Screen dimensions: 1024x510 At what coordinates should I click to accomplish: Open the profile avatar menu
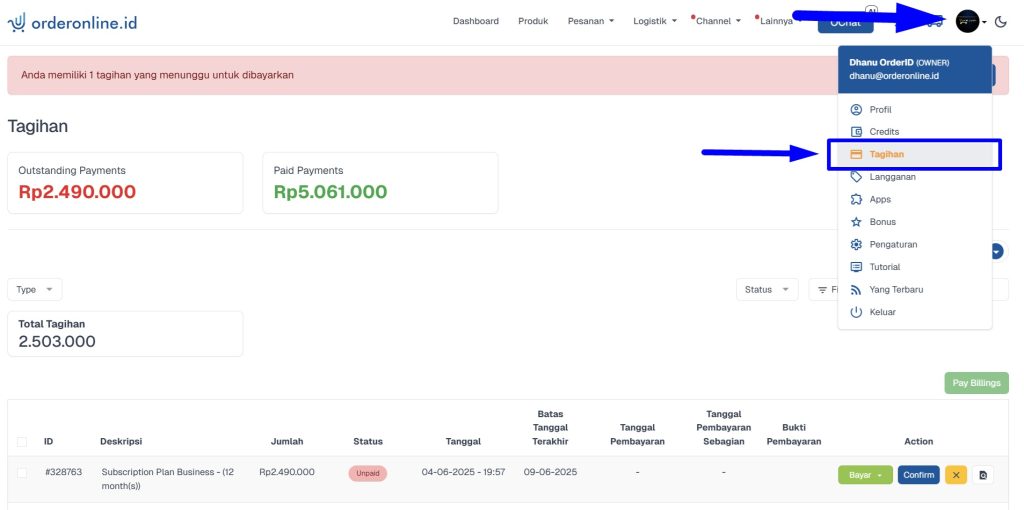(x=970, y=22)
